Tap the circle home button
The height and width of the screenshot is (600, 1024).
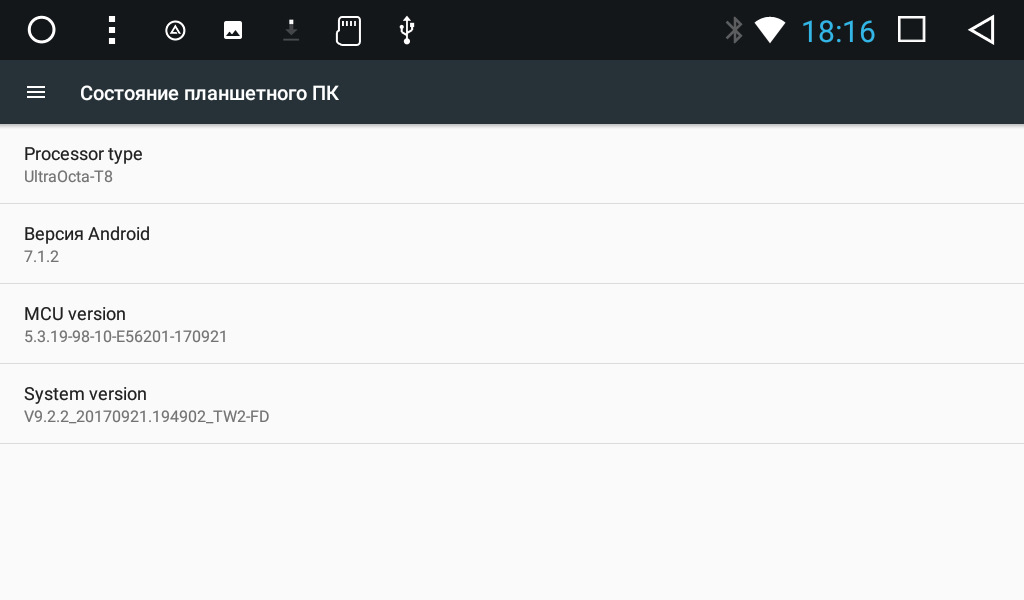pos(42,30)
